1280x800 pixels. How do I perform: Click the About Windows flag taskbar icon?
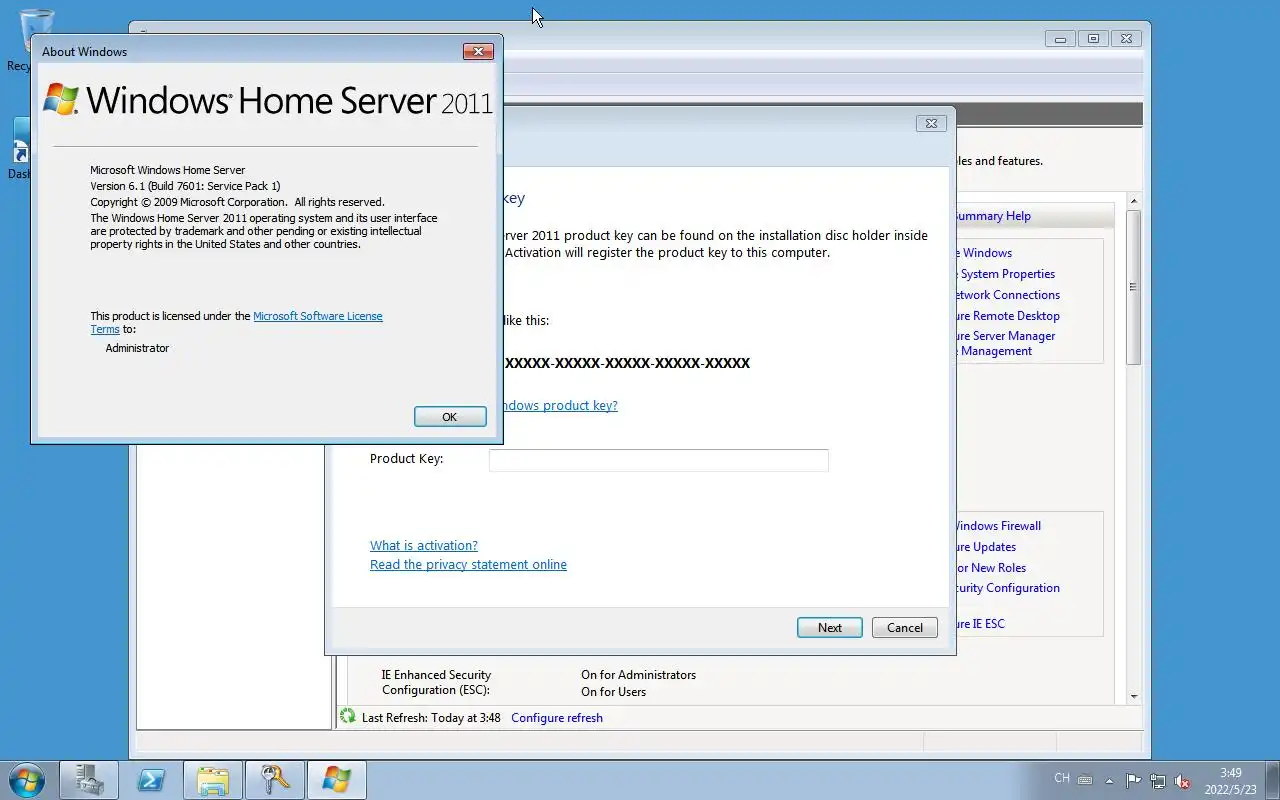pos(337,780)
